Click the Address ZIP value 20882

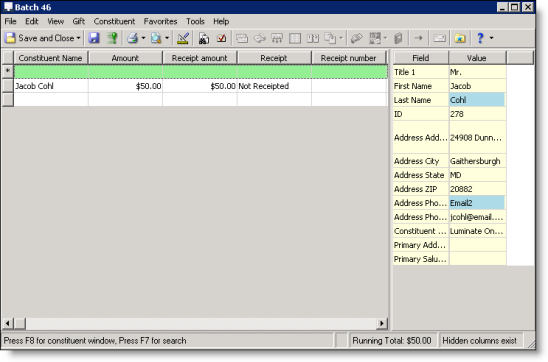pos(477,189)
